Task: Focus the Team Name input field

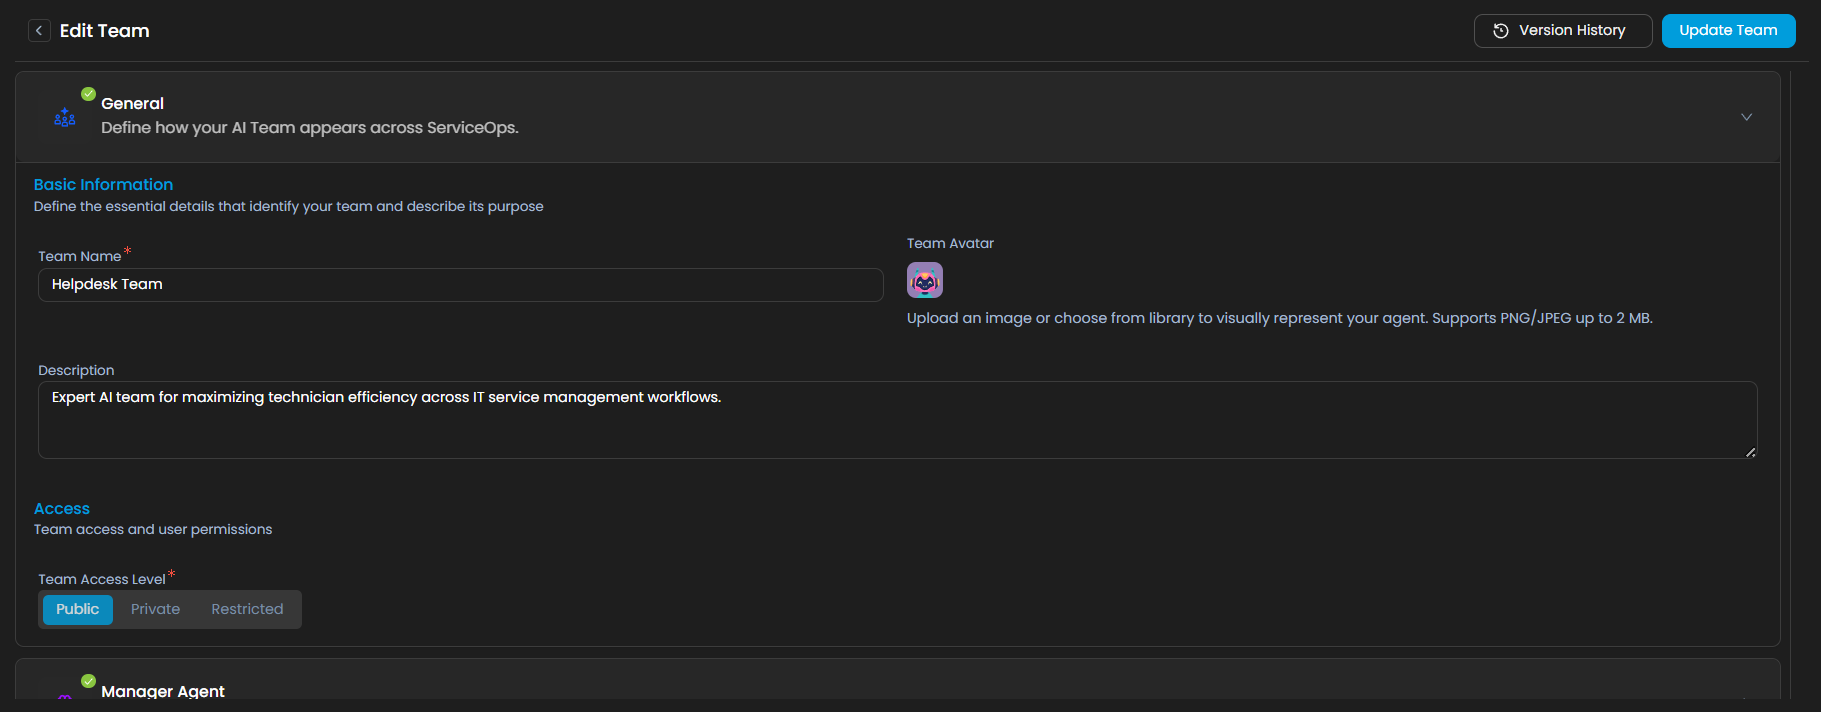Action: tap(460, 285)
